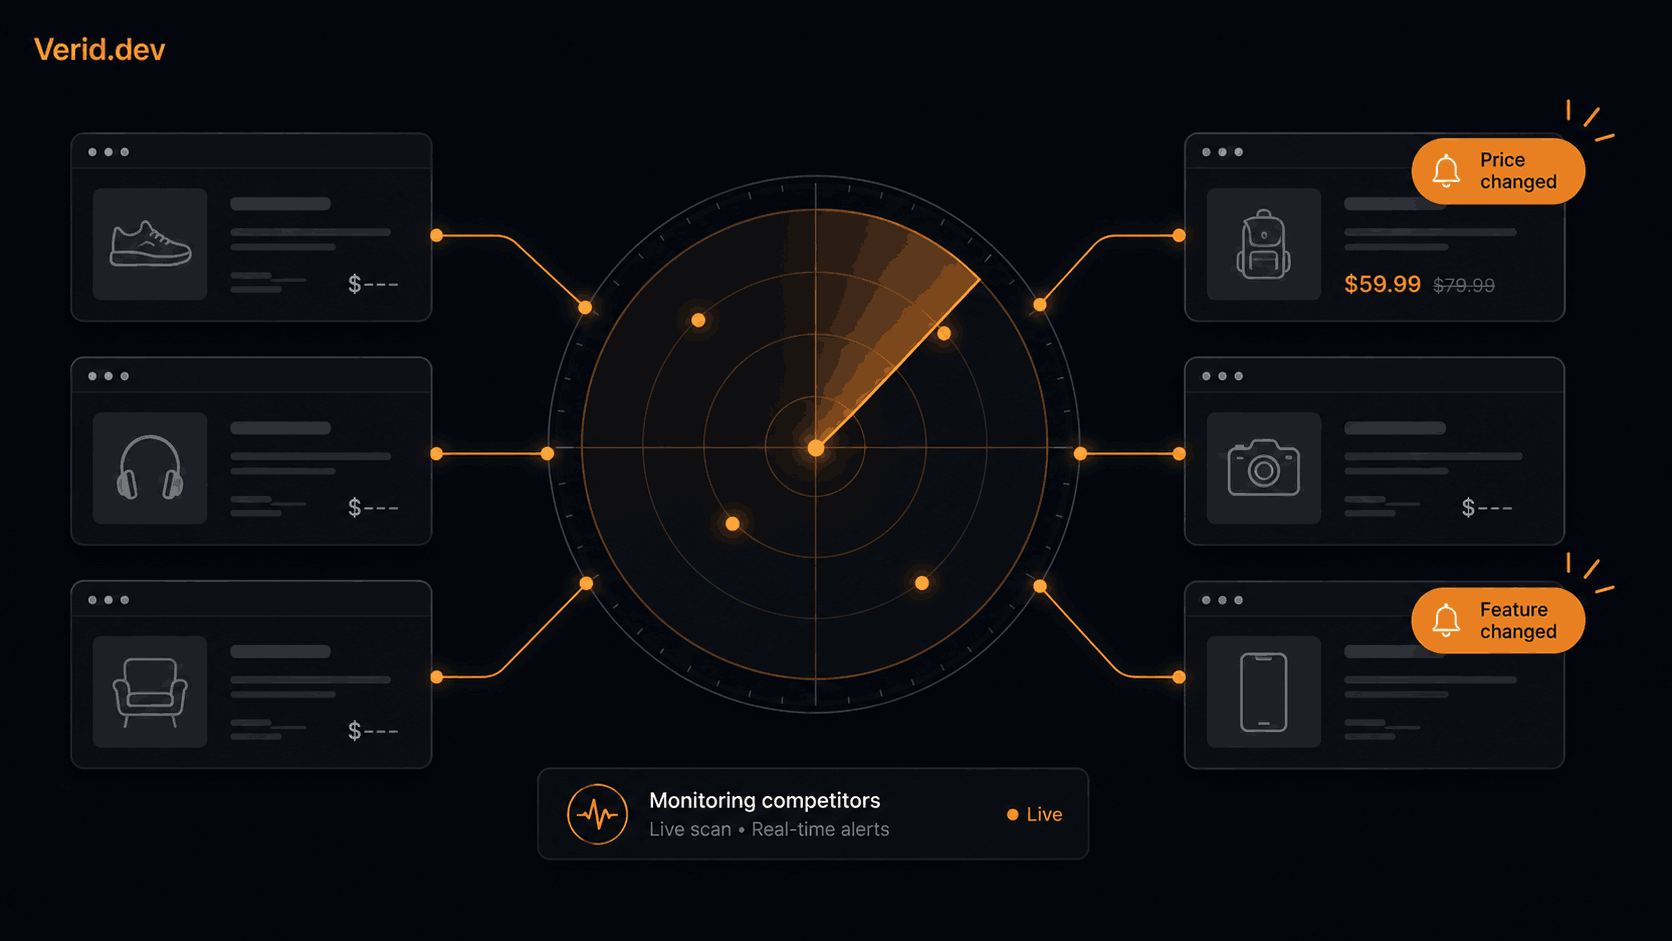The width and height of the screenshot is (1672, 941).
Task: Click the window dots on the armchair card
Action: (x=109, y=600)
